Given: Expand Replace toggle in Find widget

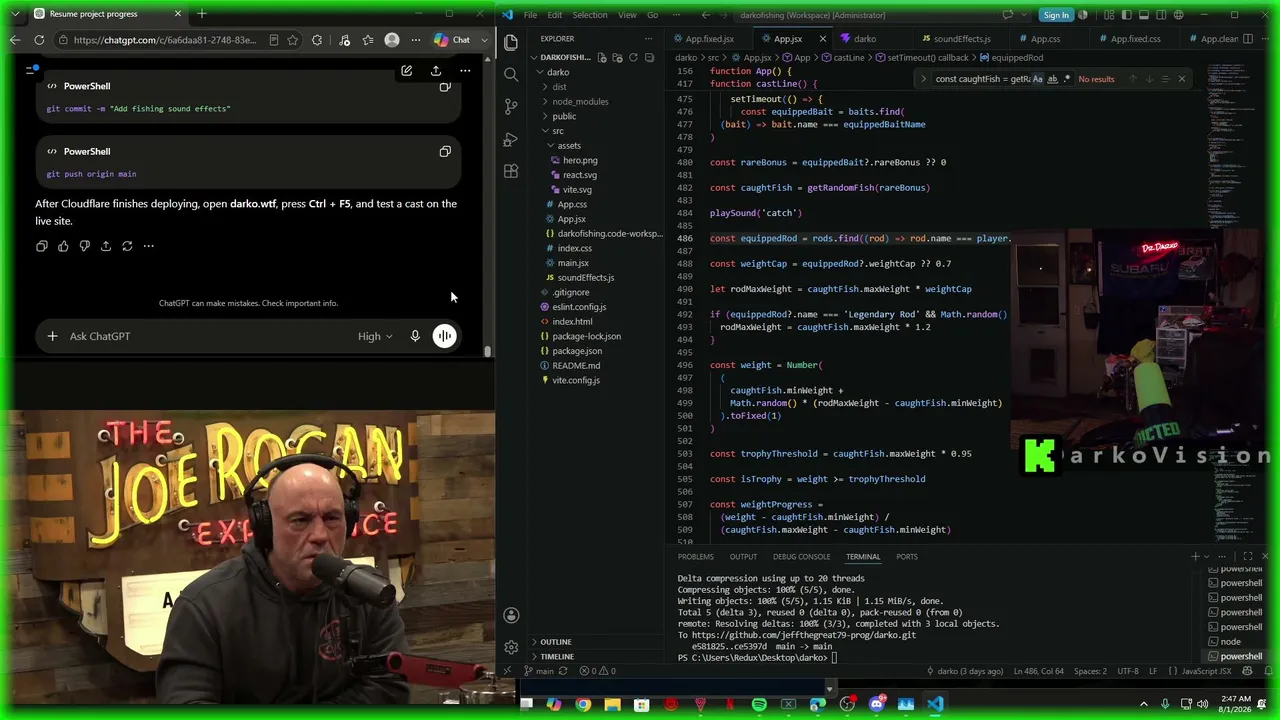Looking at the screenshot, I should pyautogui.click(x=924, y=79).
